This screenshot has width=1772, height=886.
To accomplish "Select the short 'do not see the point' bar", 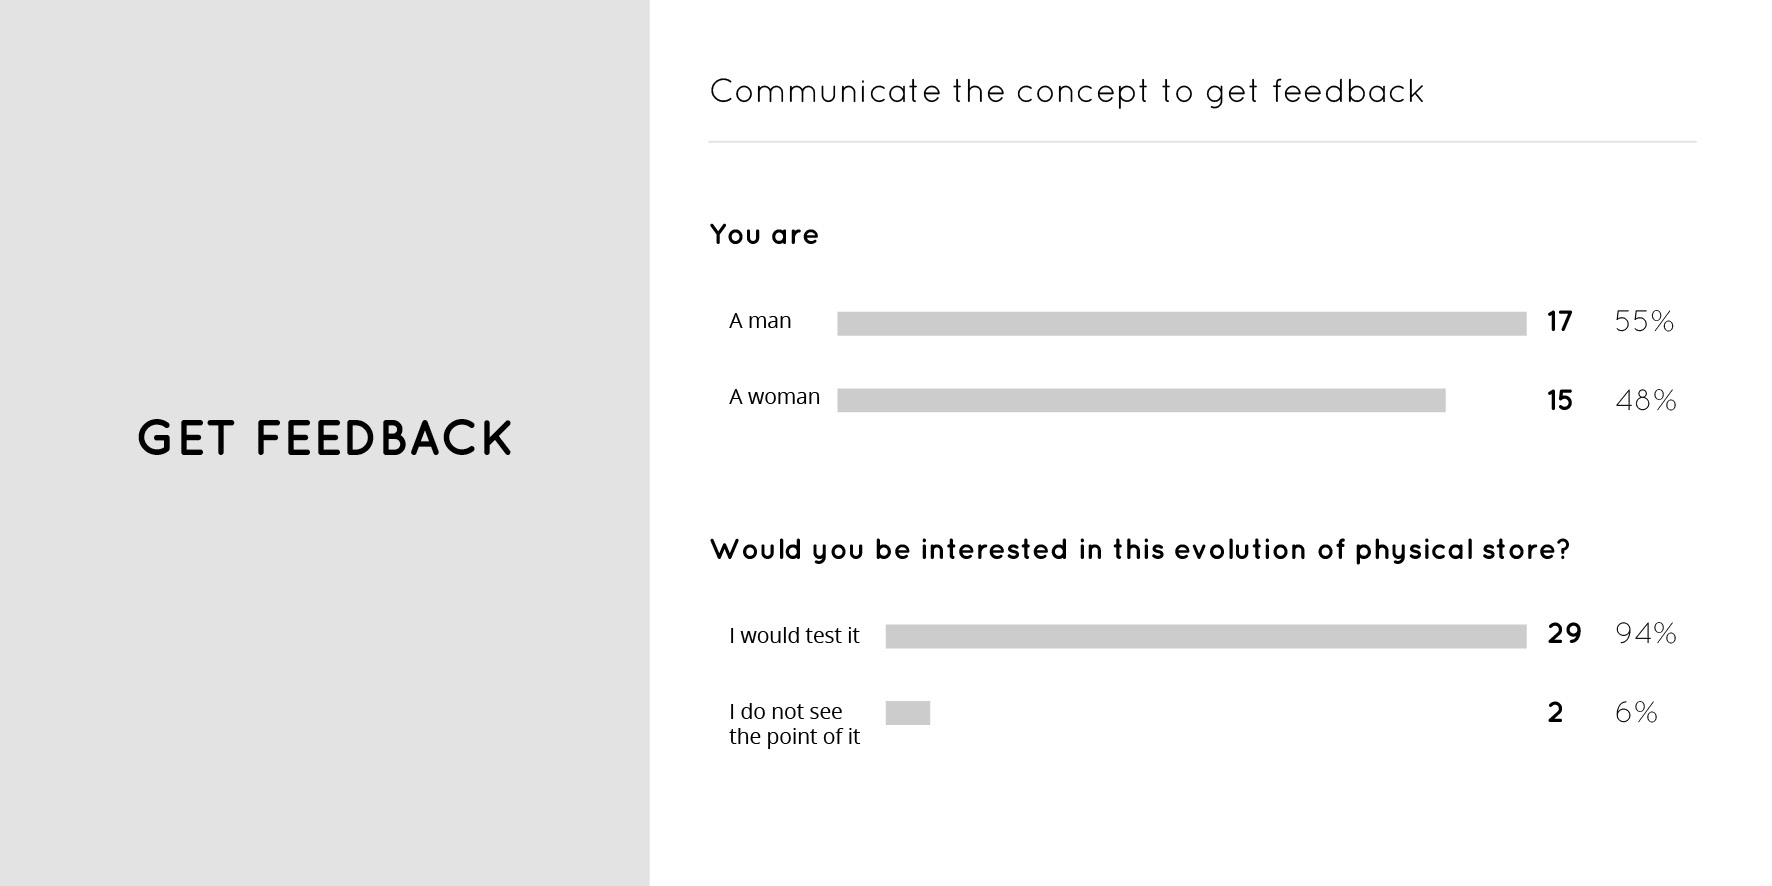I will pos(908,713).
